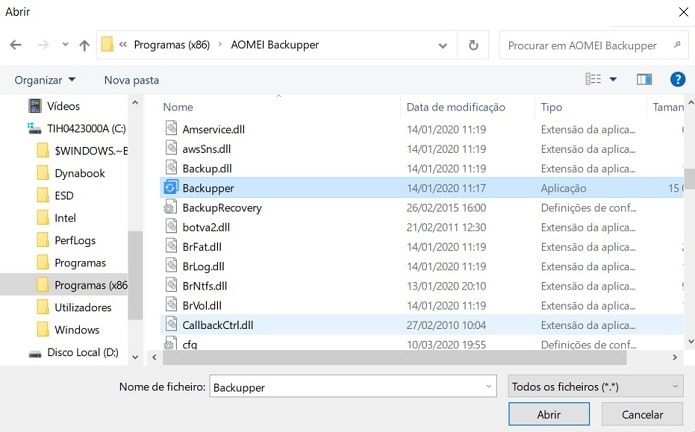Select the awsSns.dll file
This screenshot has height=432, width=695.
pyautogui.click(x=207, y=149)
